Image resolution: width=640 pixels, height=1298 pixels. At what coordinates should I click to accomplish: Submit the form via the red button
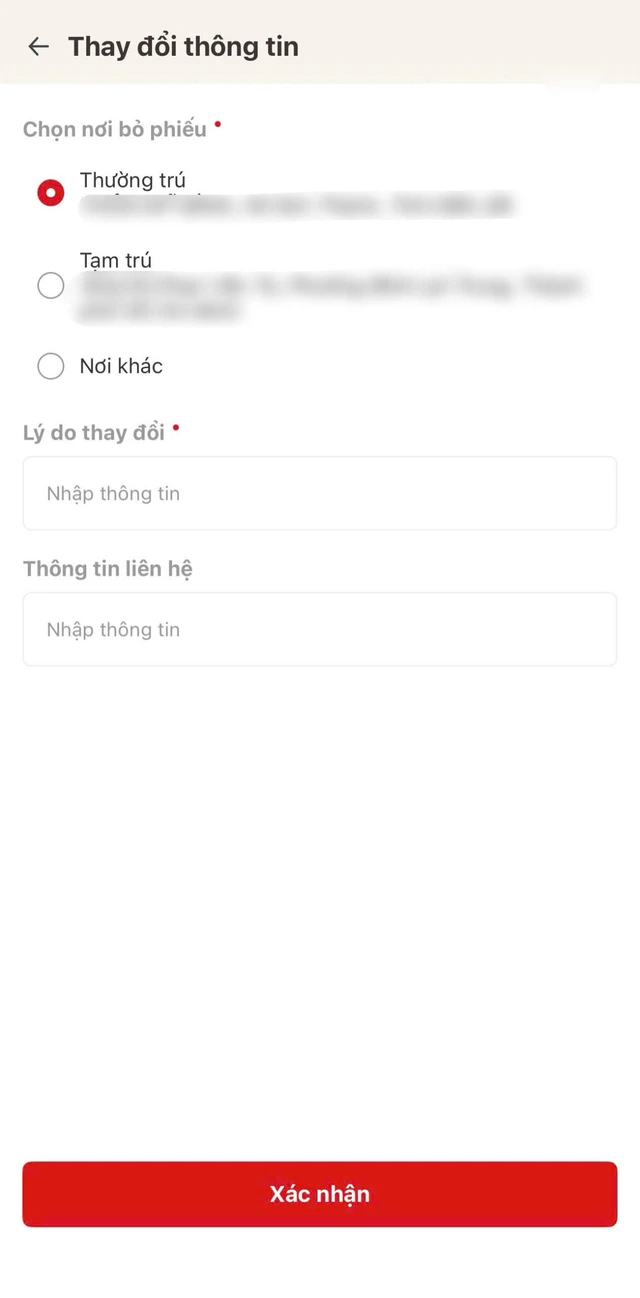(x=319, y=1193)
